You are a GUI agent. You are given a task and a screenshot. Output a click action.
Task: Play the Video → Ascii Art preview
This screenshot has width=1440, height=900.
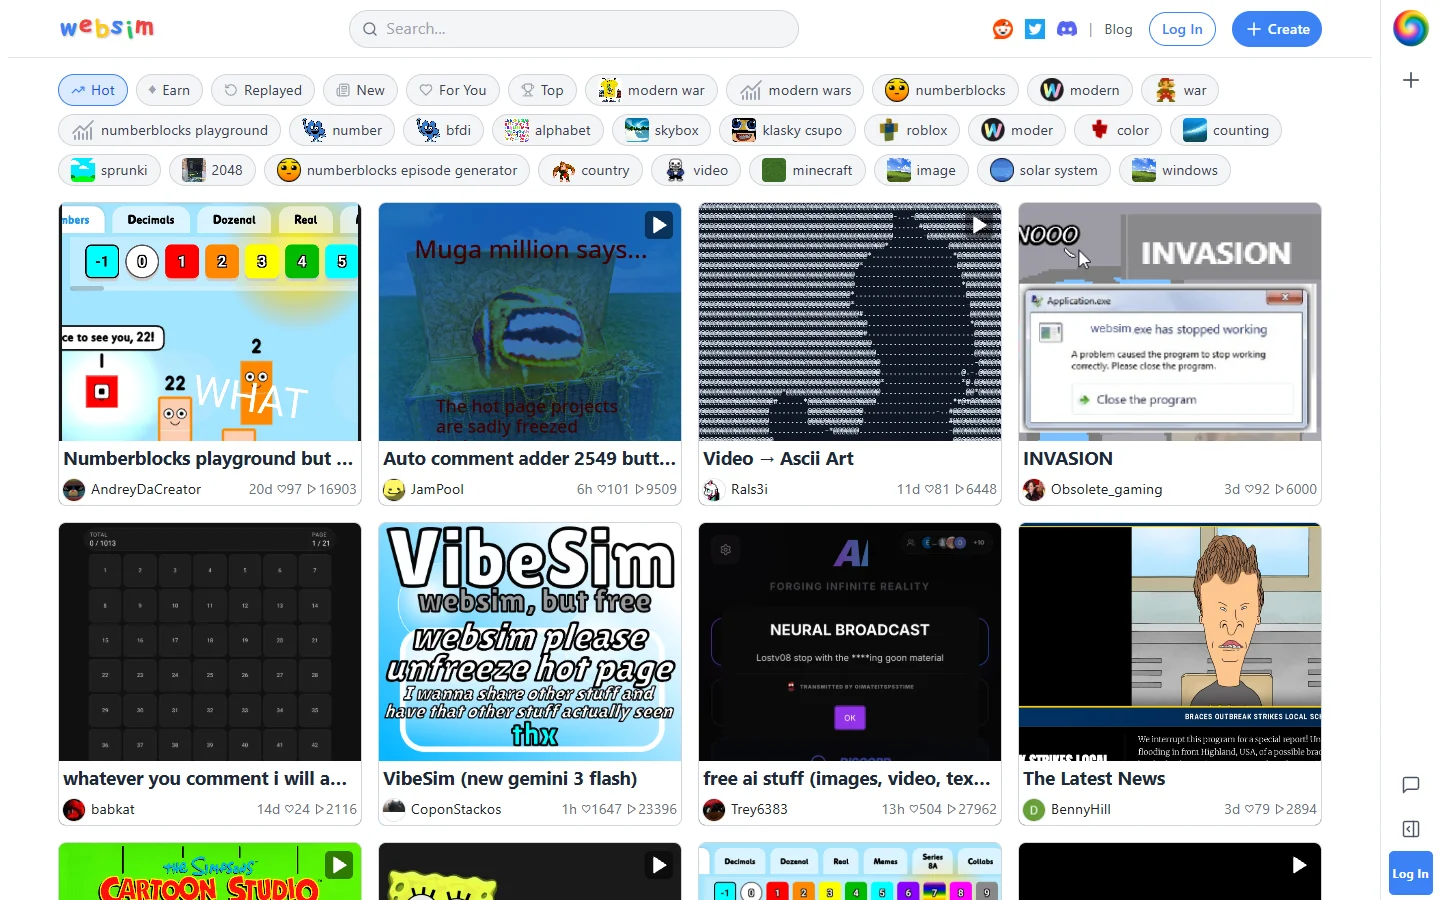[x=978, y=225]
